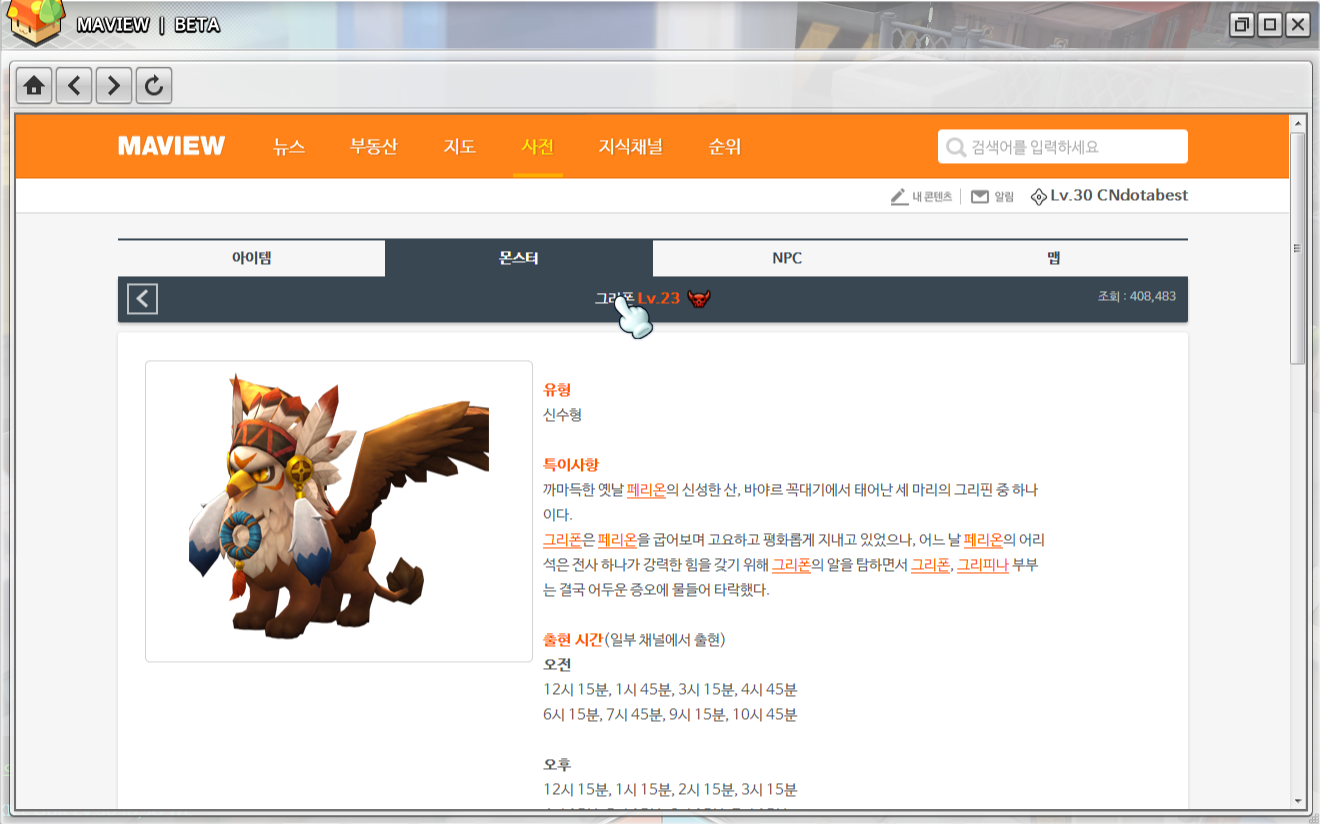Open the 지도 menu
Viewport: 1320px width, 824px height.
point(460,147)
